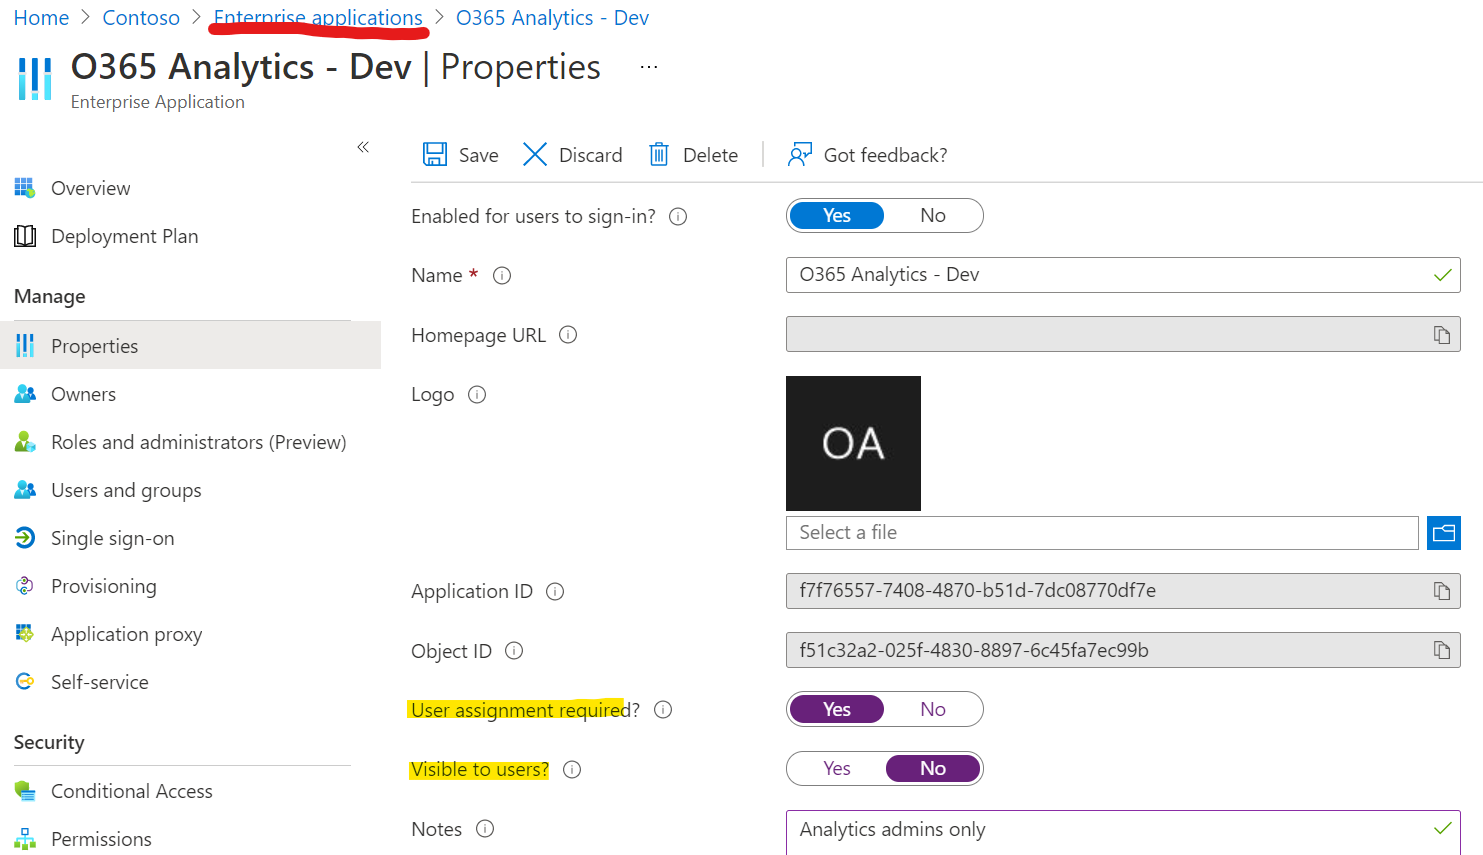Click the Delete trash can icon

pyautogui.click(x=659, y=154)
